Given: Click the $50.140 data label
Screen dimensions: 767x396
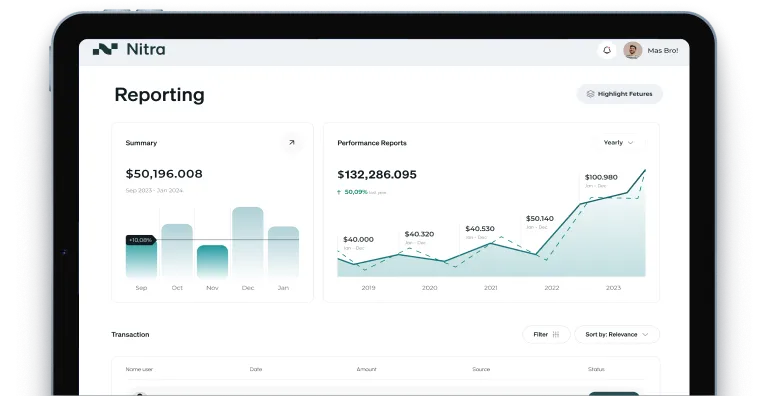Looking at the screenshot, I should 540,219.
